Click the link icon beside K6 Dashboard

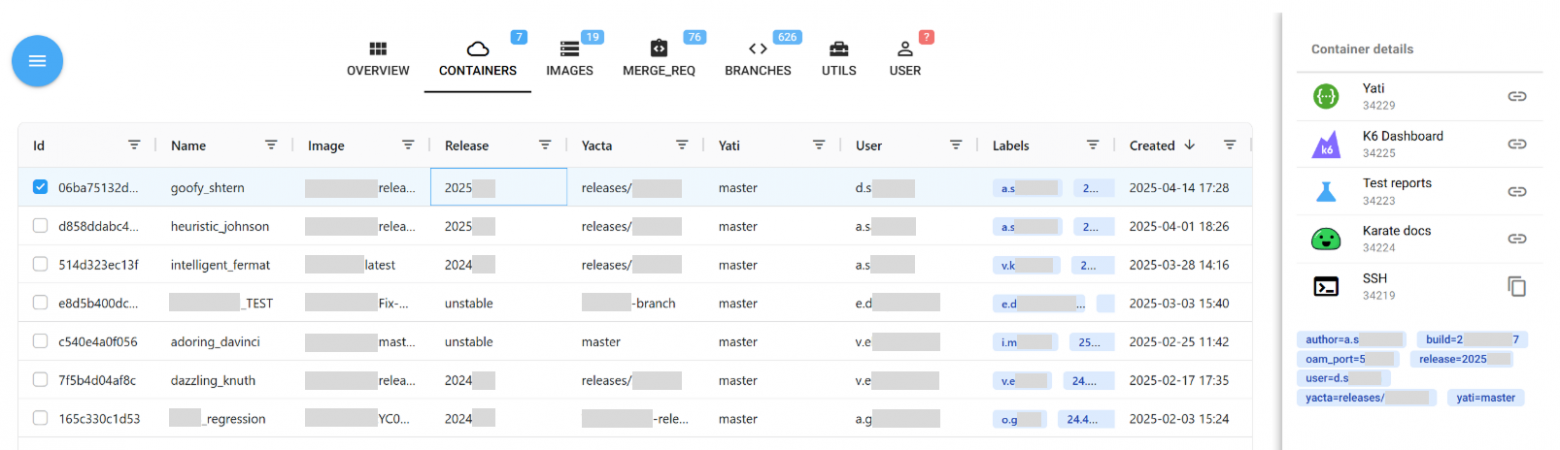(1517, 144)
